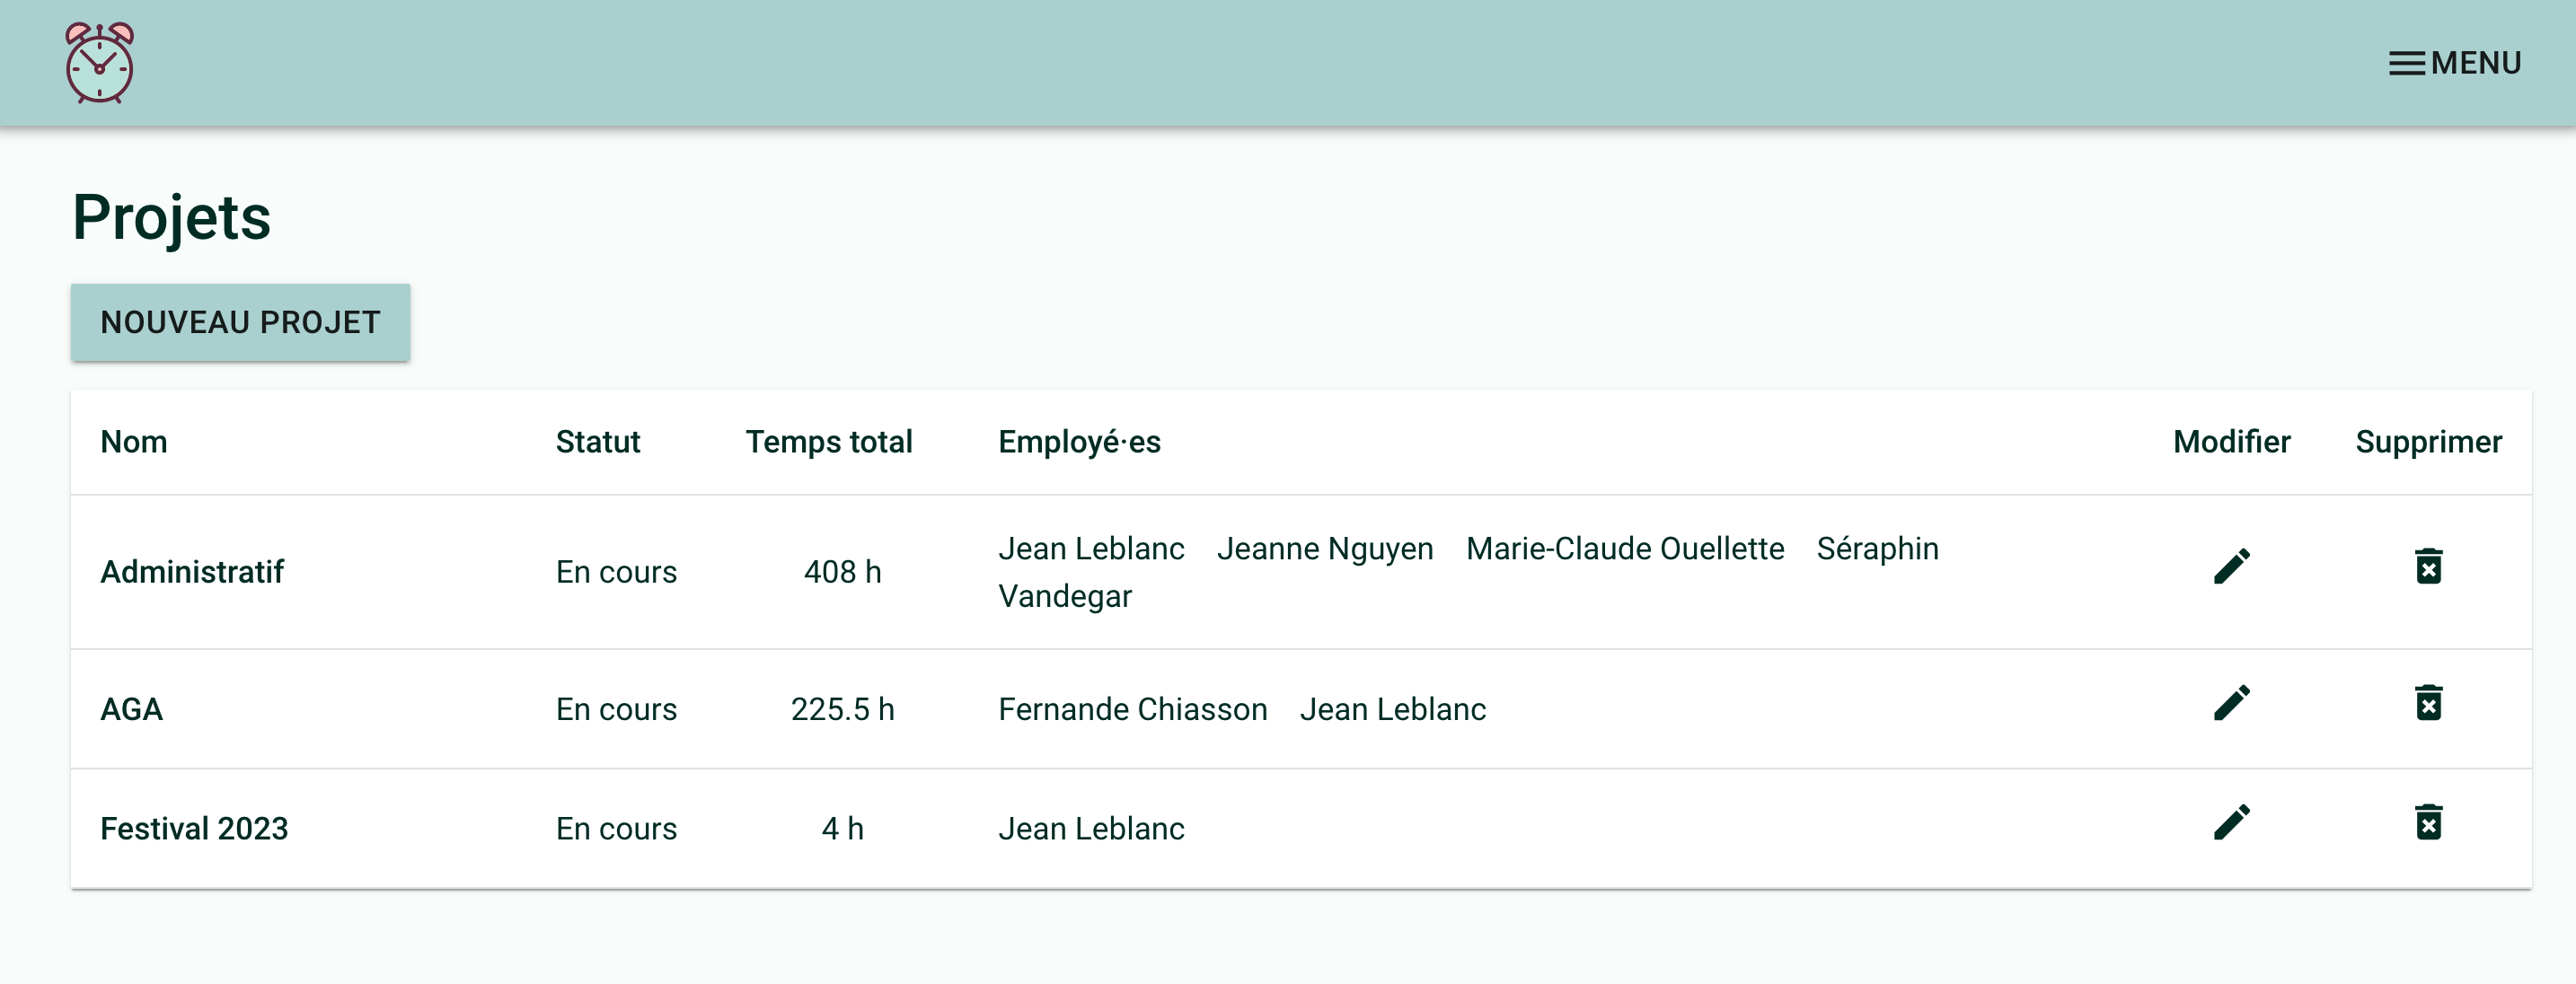Screen dimensions: 2576x984
Task: Delete the Administratif project via trash icon
Action: coord(2428,567)
